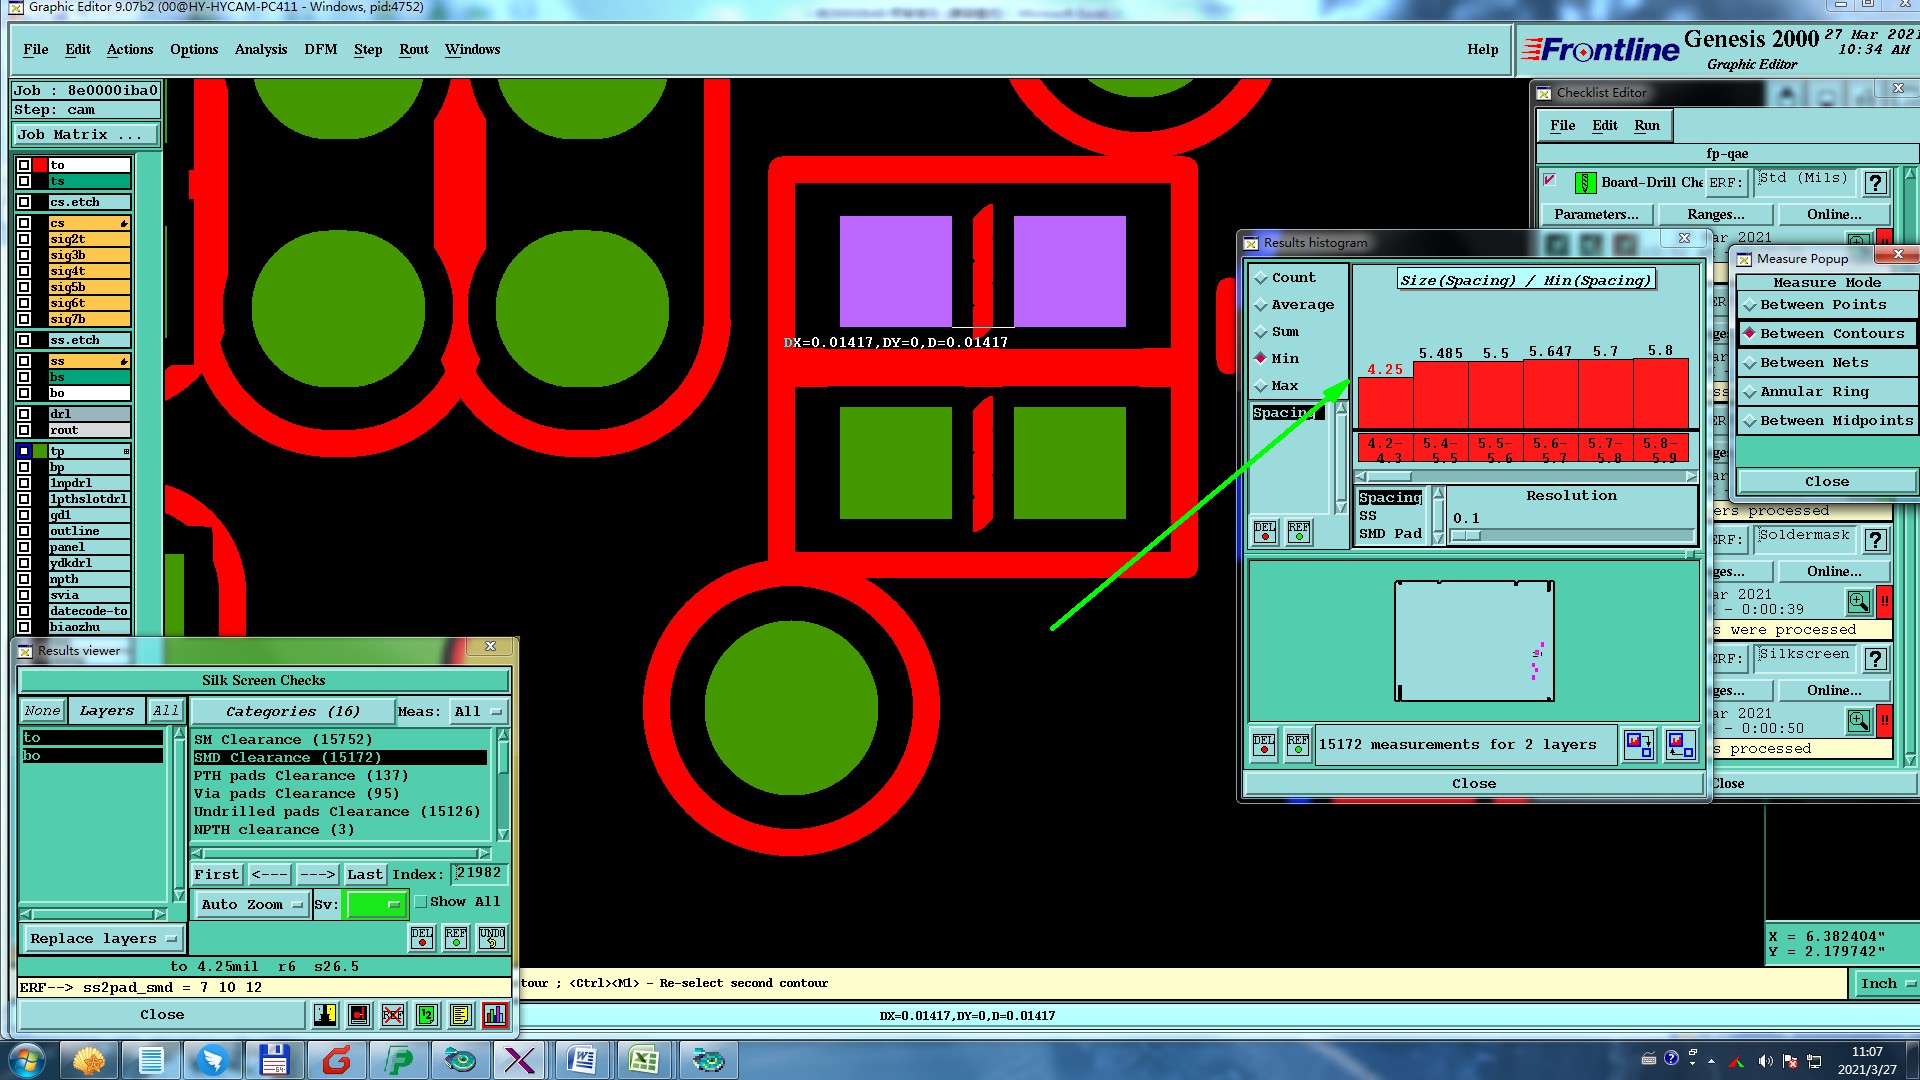
Task: Adjust the Resolution slider in histogram
Action: coord(1465,536)
